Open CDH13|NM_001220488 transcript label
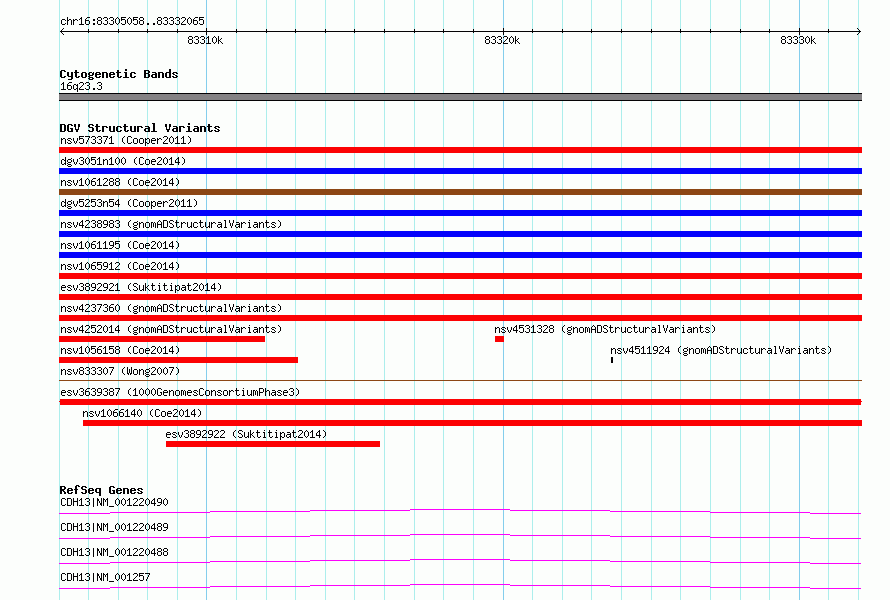 (x=114, y=552)
